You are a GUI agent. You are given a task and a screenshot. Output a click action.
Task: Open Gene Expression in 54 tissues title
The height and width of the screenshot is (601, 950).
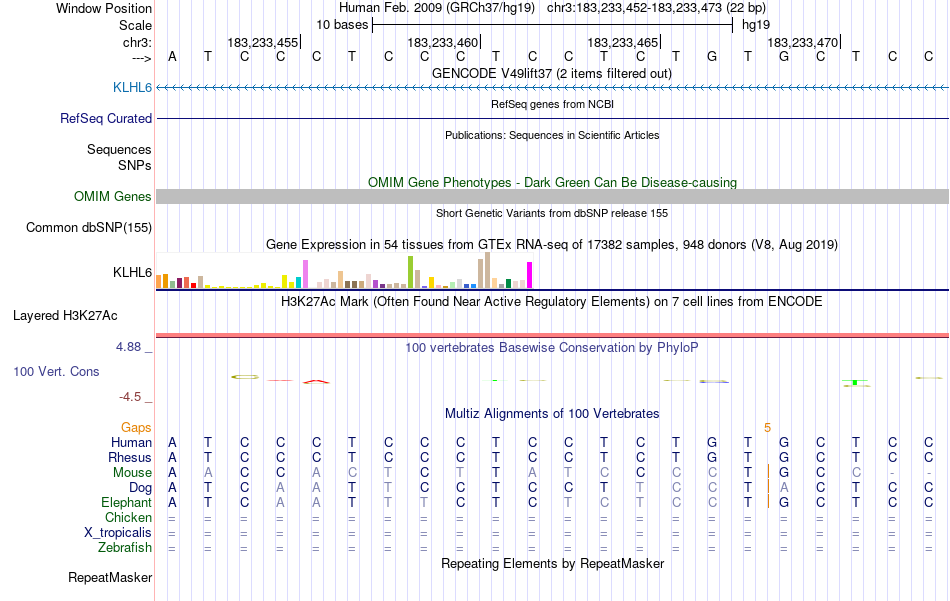552,245
